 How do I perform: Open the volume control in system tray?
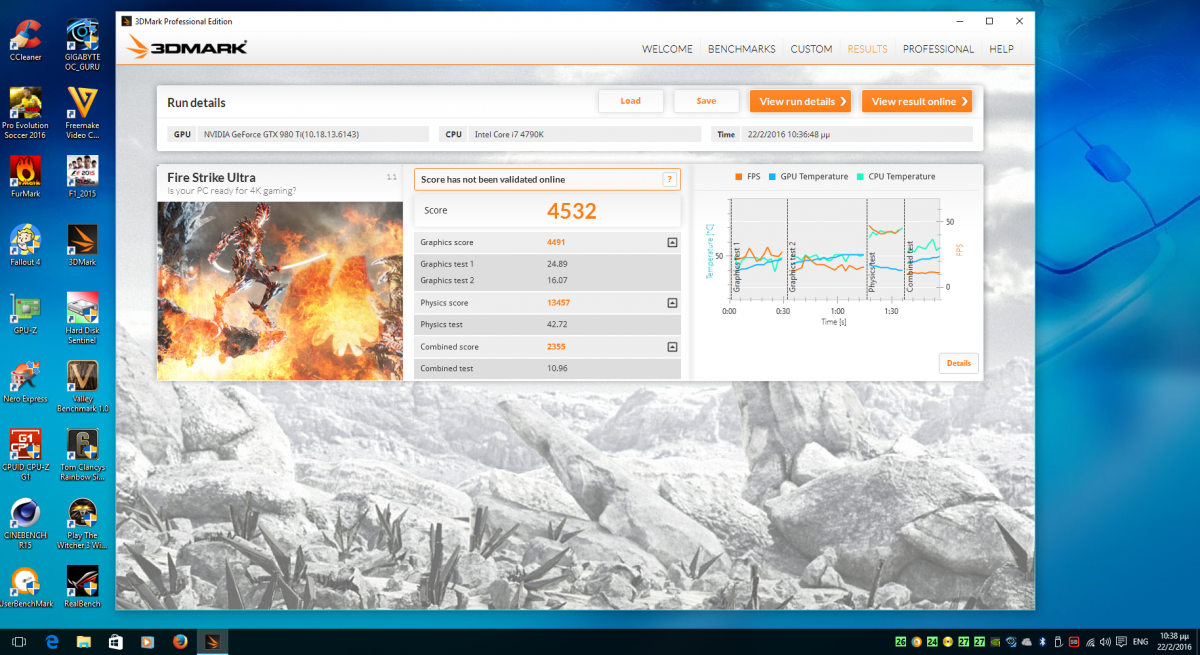(x=1105, y=641)
